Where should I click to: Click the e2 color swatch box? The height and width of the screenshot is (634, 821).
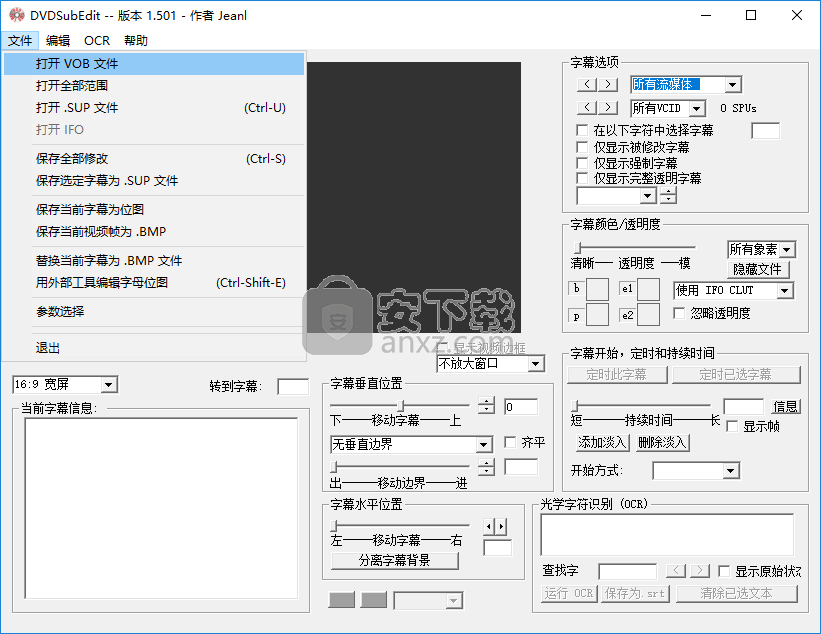[648, 315]
